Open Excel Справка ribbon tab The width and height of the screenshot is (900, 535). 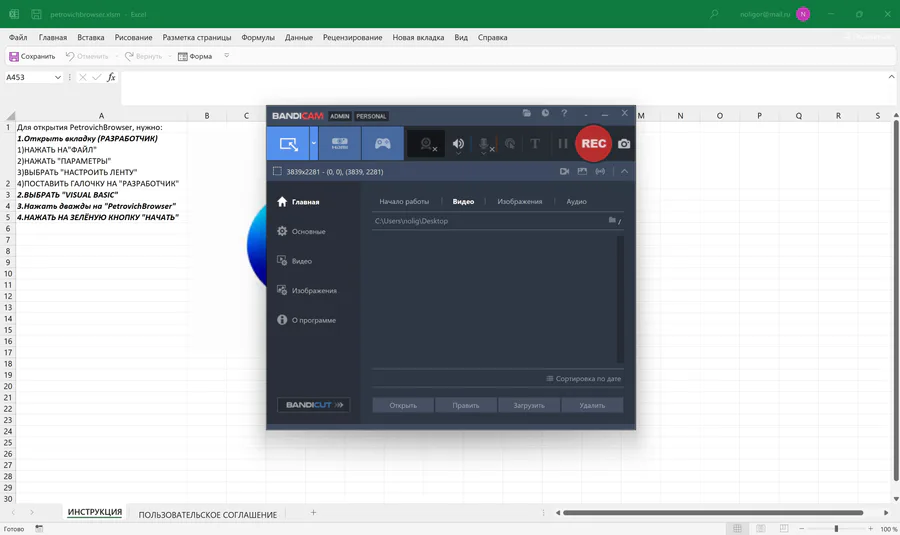point(492,37)
